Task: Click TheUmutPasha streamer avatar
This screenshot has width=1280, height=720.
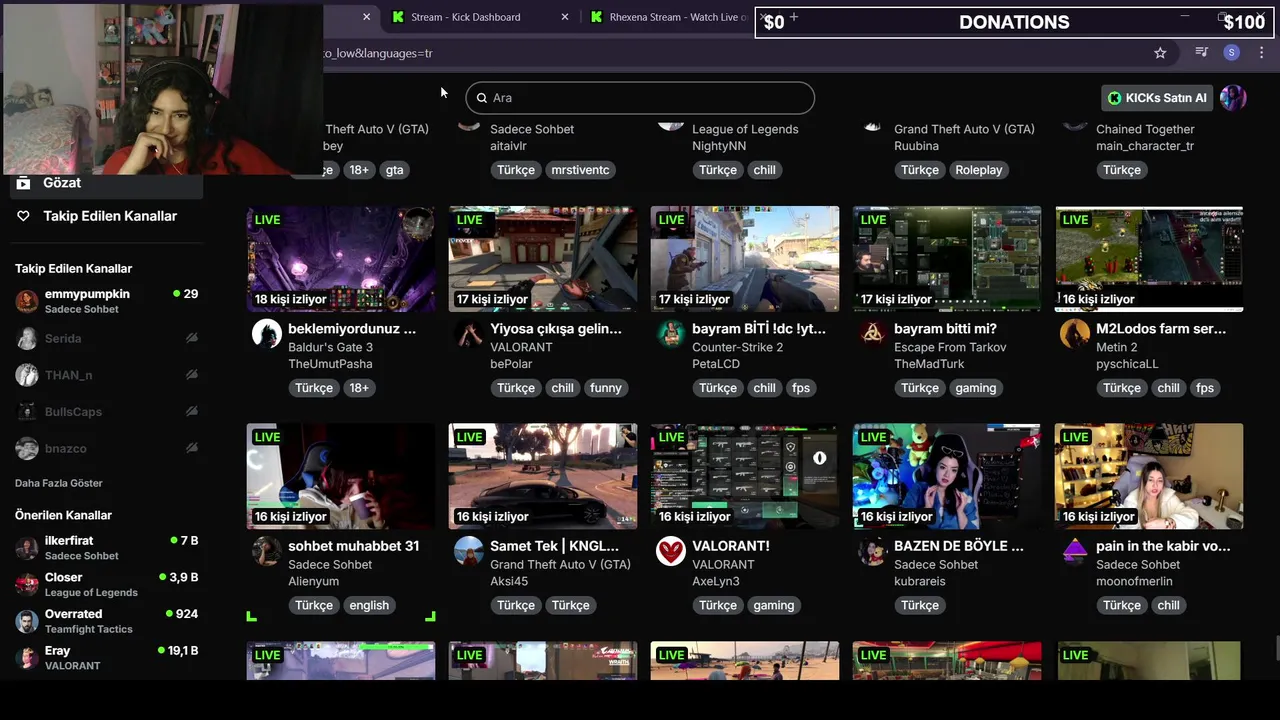Action: [x=266, y=333]
